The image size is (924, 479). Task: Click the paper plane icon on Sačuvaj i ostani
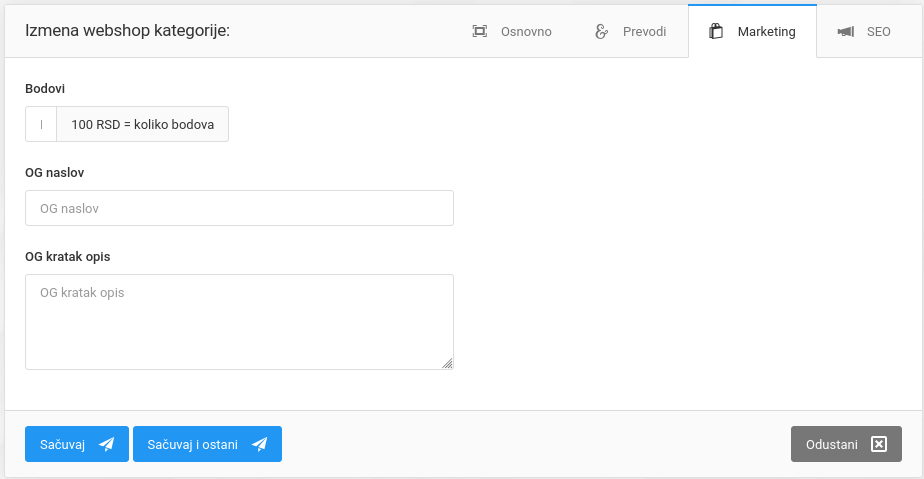pyautogui.click(x=260, y=444)
